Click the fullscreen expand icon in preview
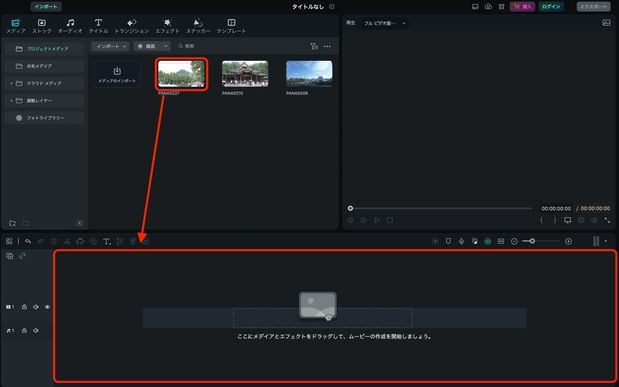Viewport: 619px width, 387px height. [x=607, y=220]
